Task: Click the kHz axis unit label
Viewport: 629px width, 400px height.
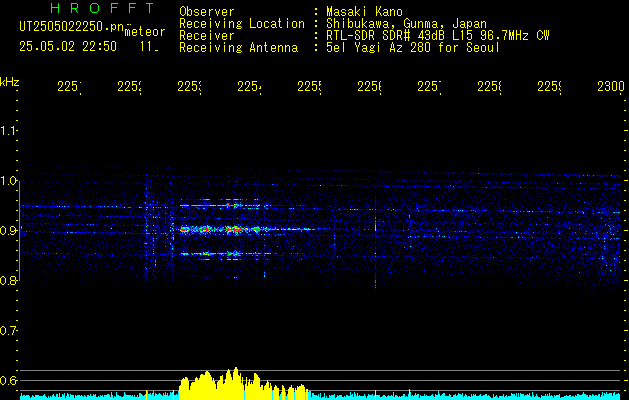Action: pos(9,82)
